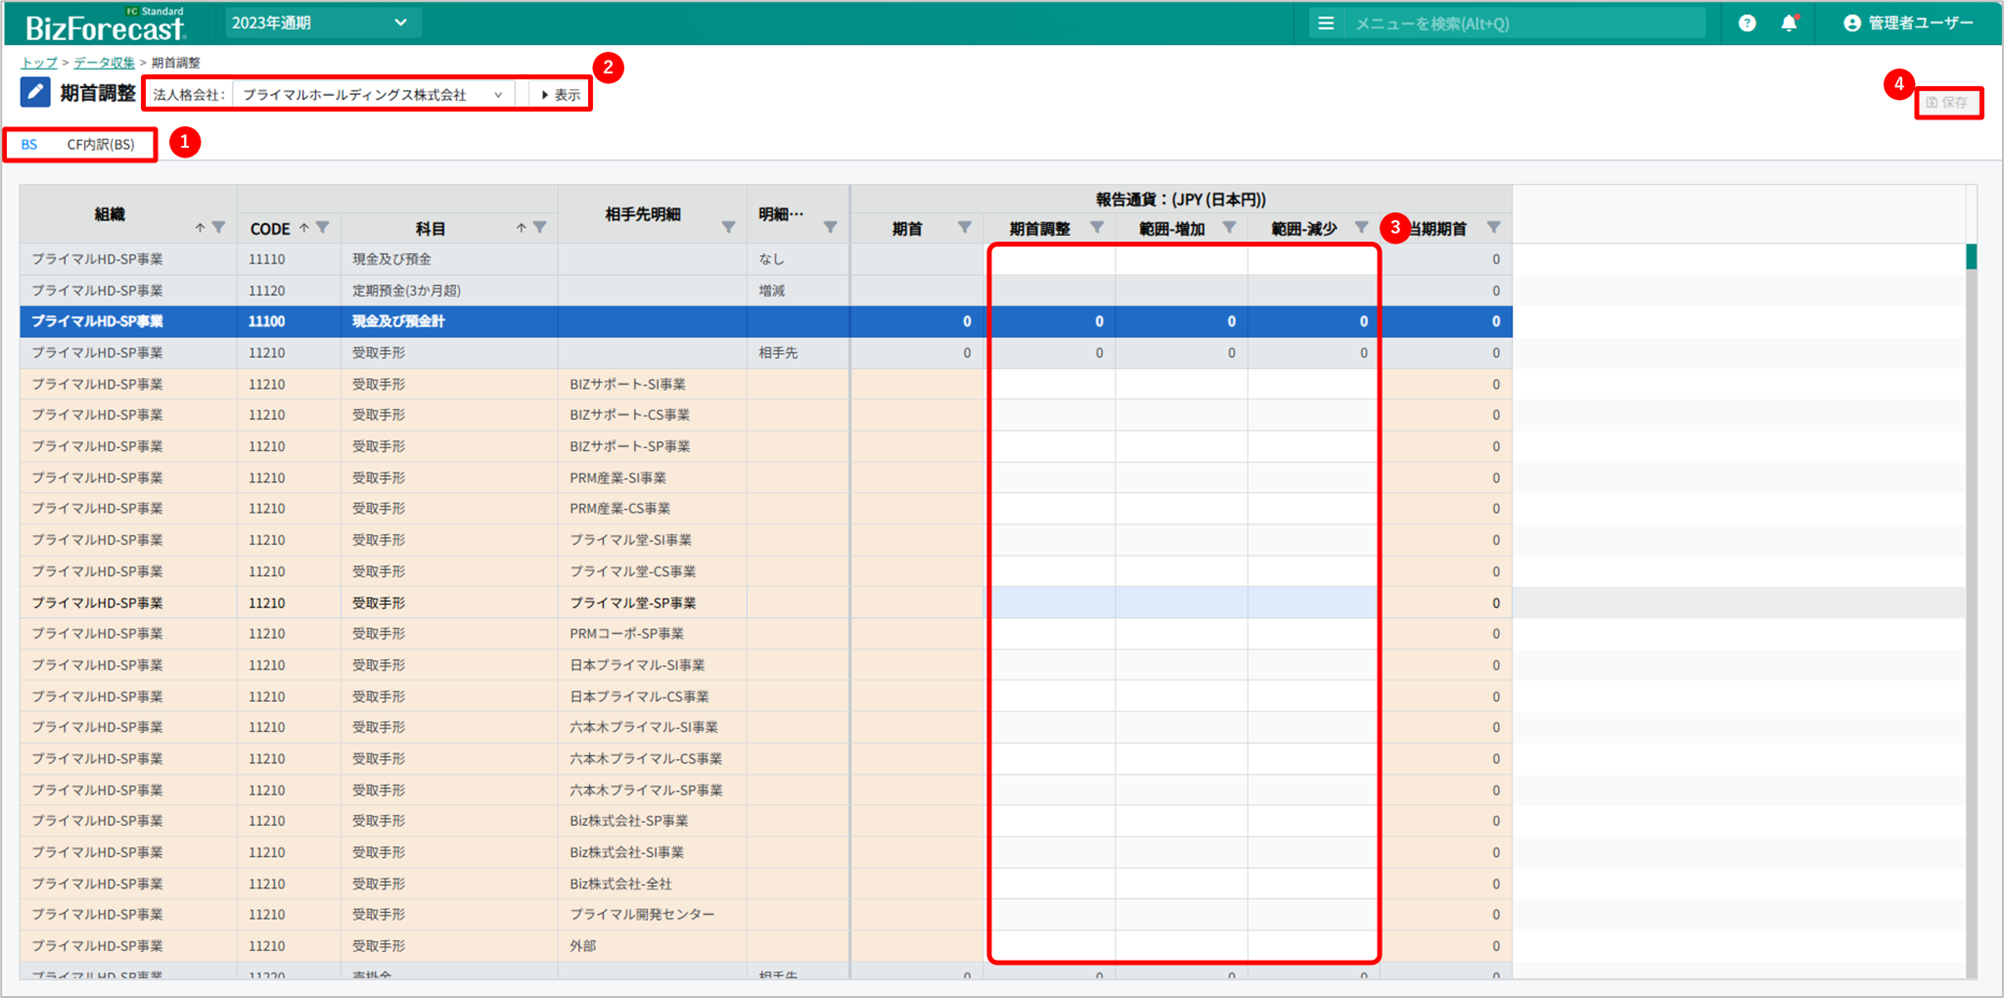Screen dimensions: 2004x998
Task: Click the vertical scrollbar thumb of the grid
Action: 1971,257
